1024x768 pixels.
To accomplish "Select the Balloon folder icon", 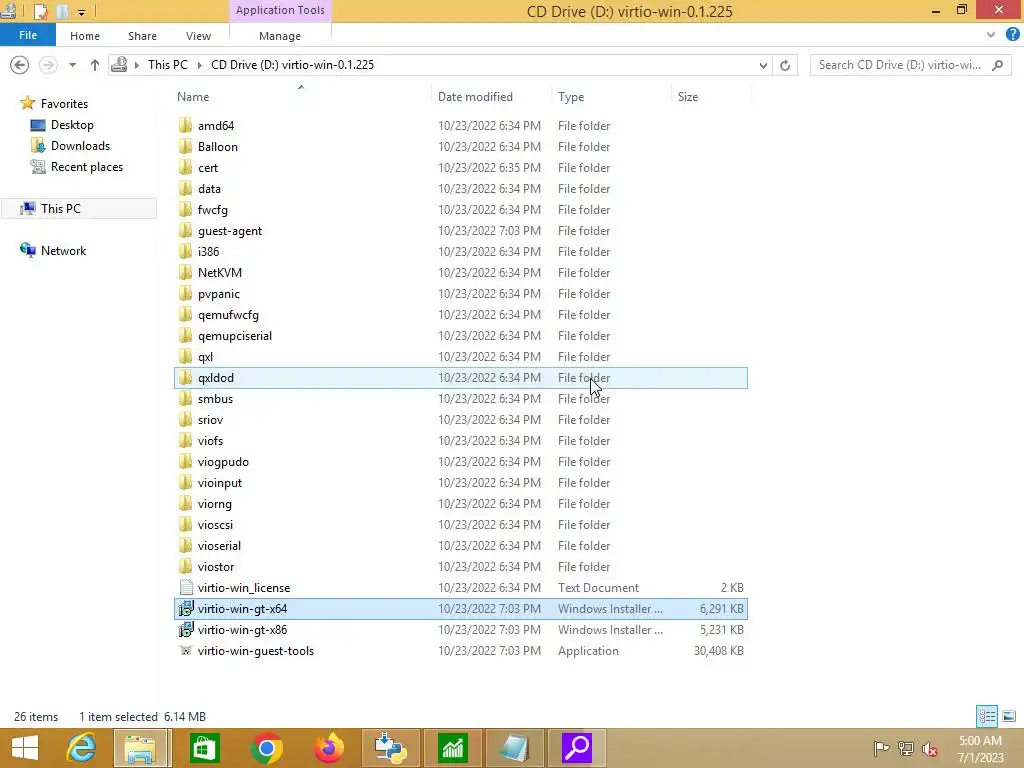I will coord(185,146).
